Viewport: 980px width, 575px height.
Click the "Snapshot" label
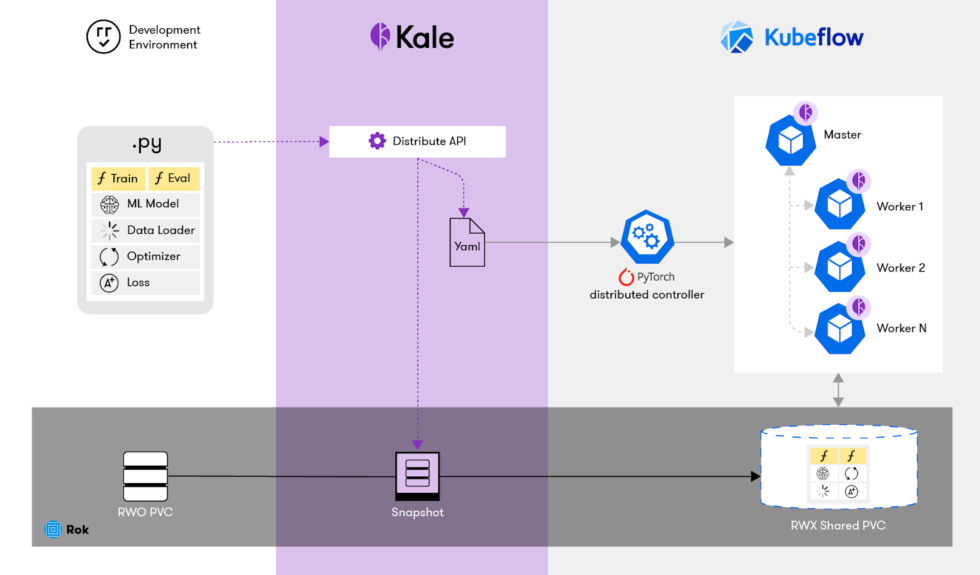point(418,512)
